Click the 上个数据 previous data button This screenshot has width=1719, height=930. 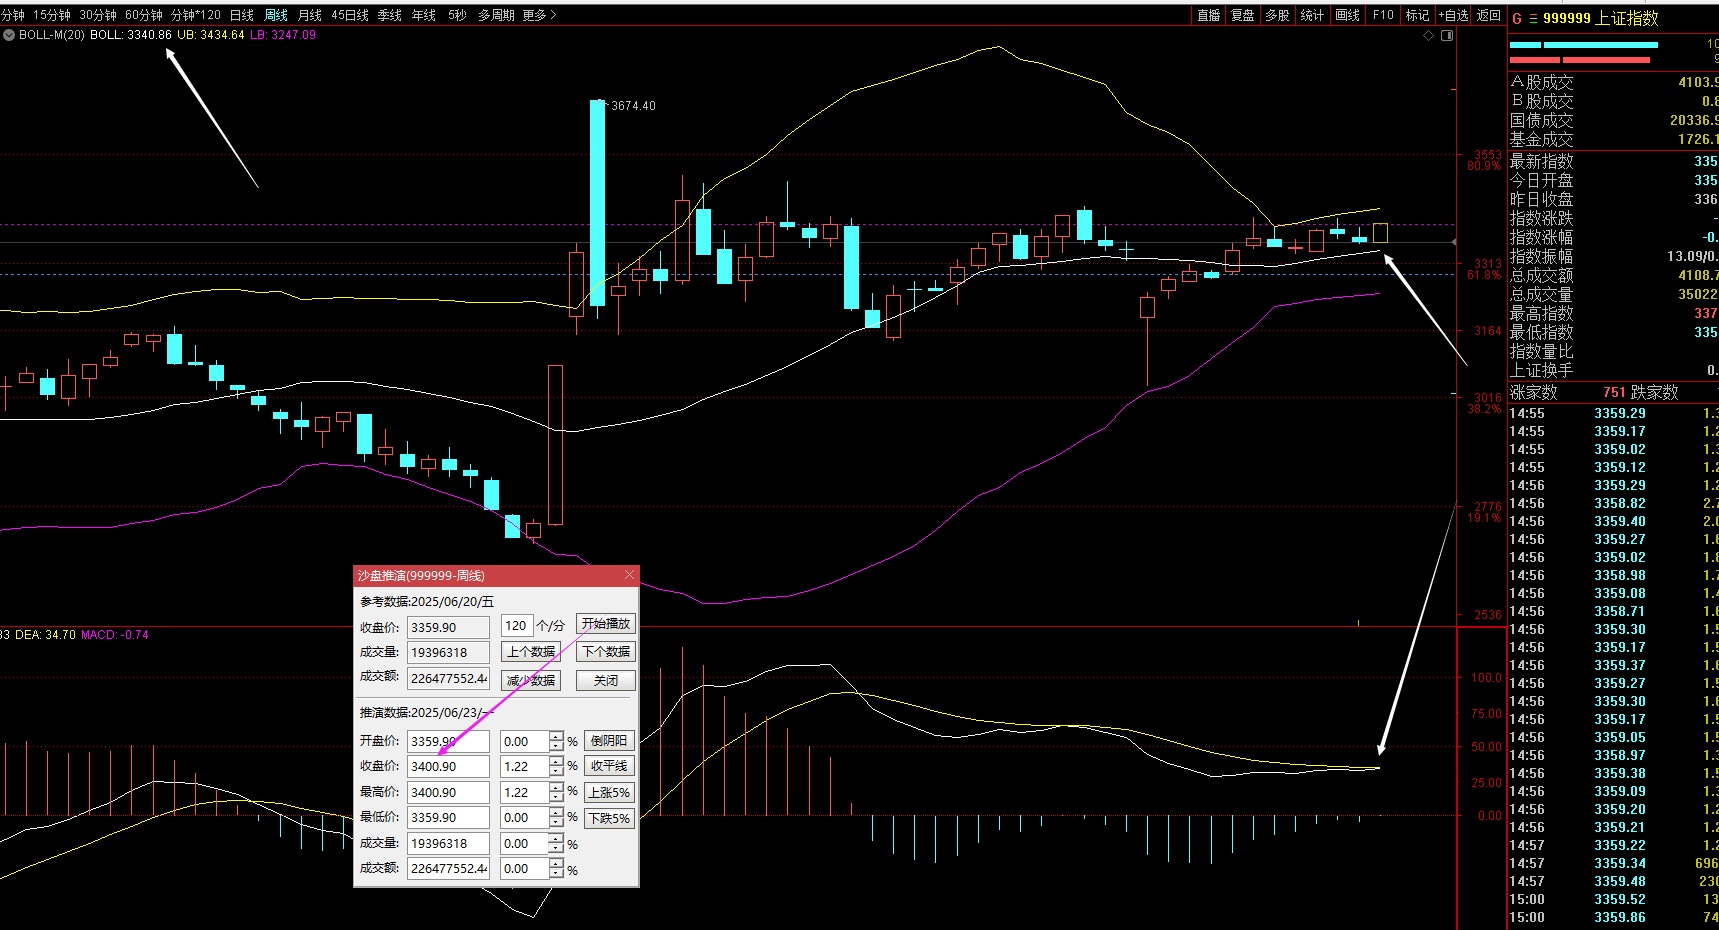point(531,652)
